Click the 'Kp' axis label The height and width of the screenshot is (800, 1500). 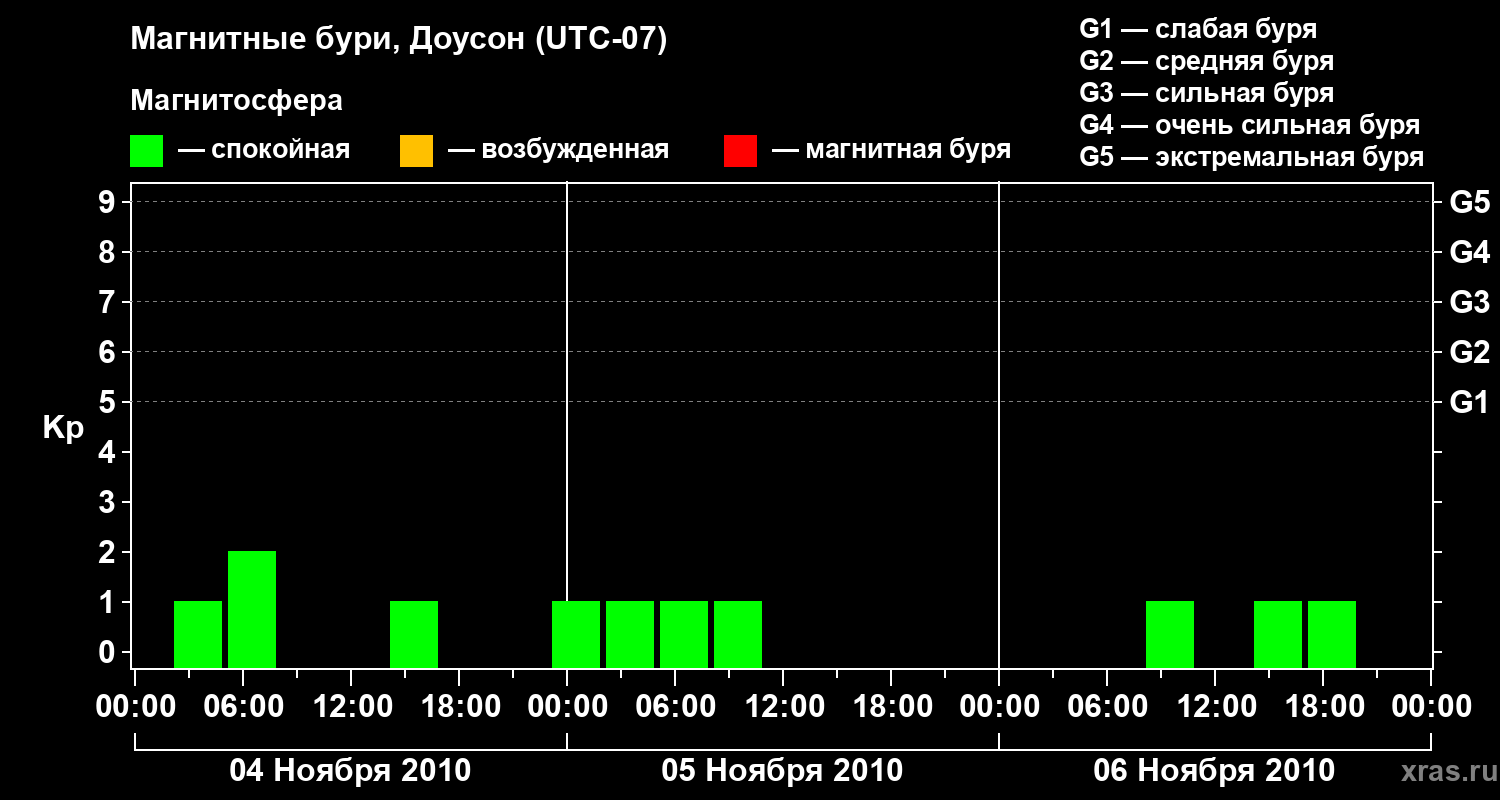63,427
